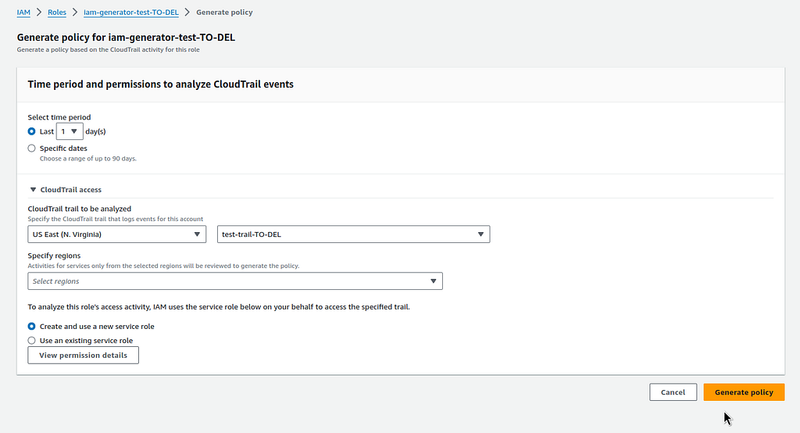This screenshot has height=433, width=800.
Task: Open the IAM breadcrumb link
Action: [x=23, y=12]
